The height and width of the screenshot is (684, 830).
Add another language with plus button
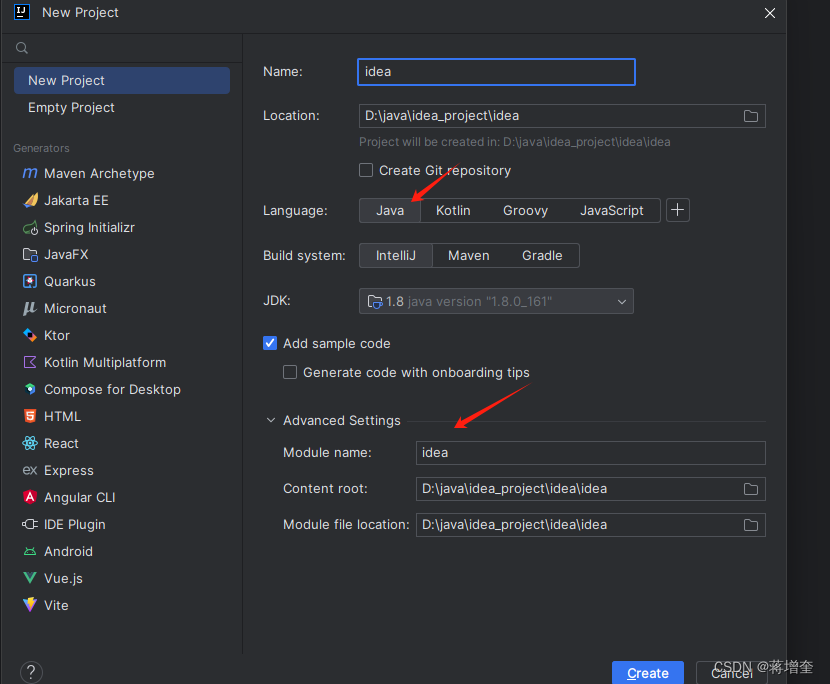[x=678, y=210]
